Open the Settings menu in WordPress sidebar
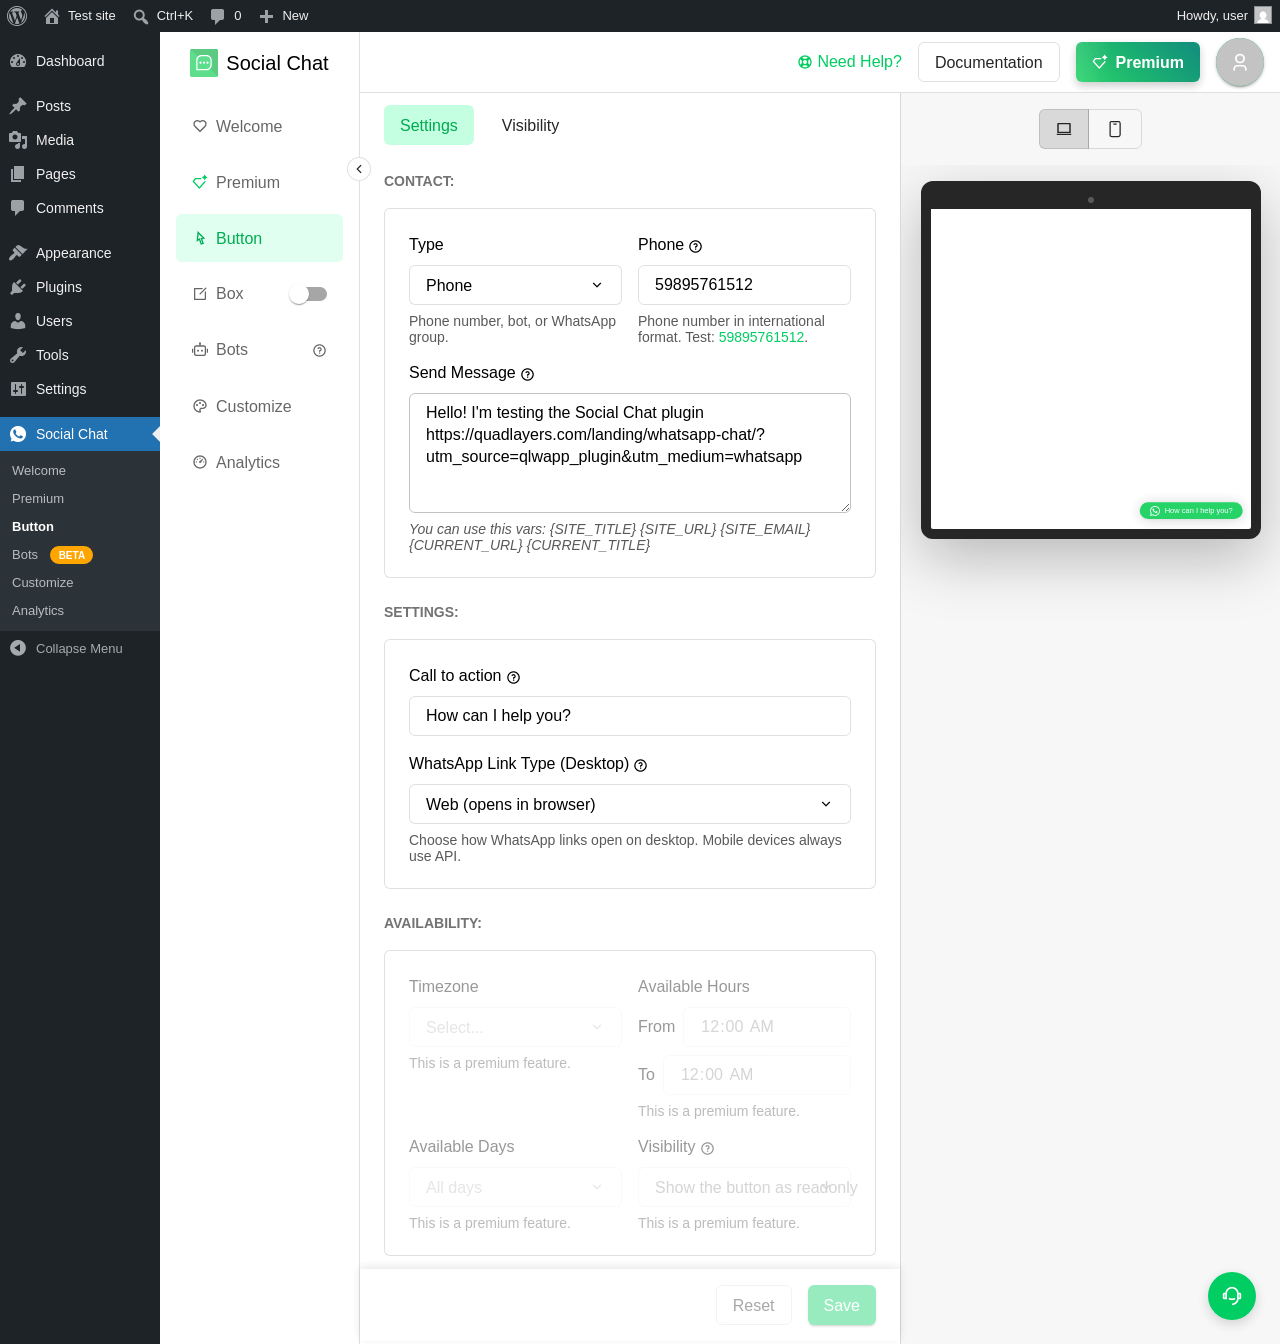This screenshot has width=1280, height=1344. pyautogui.click(x=80, y=389)
